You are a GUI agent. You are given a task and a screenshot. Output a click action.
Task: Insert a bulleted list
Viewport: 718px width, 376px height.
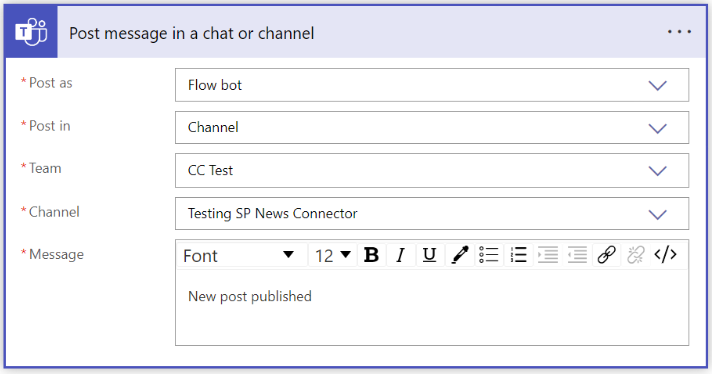tap(489, 255)
